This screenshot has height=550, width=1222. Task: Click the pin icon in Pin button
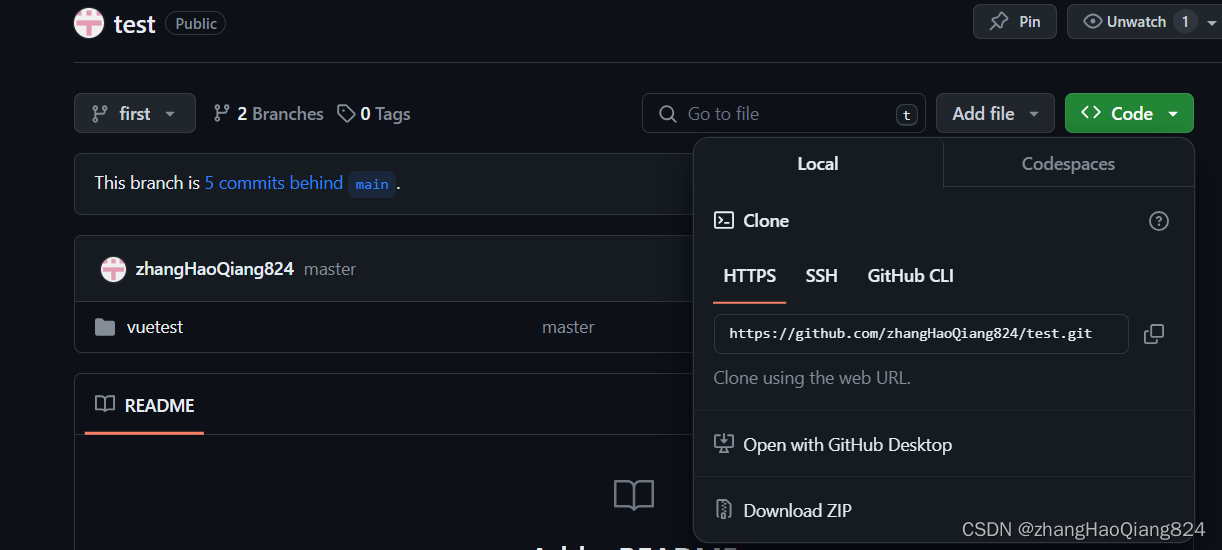point(998,22)
